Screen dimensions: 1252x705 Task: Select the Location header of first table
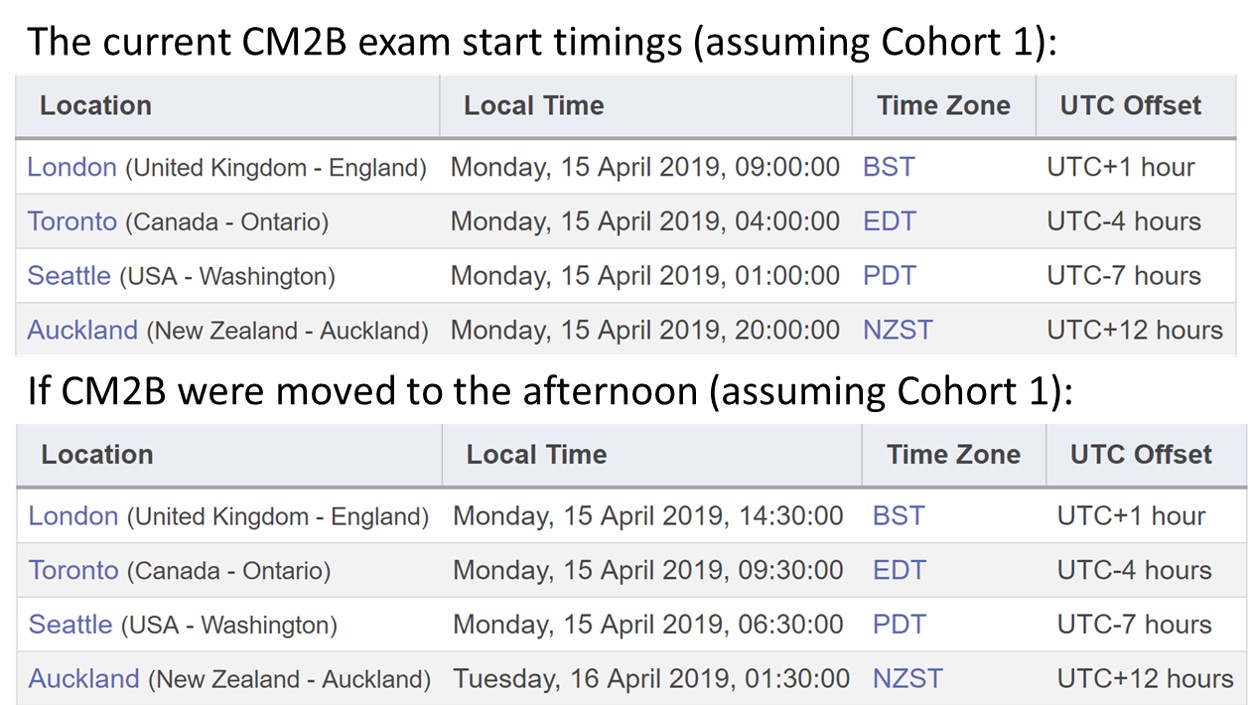(96, 106)
